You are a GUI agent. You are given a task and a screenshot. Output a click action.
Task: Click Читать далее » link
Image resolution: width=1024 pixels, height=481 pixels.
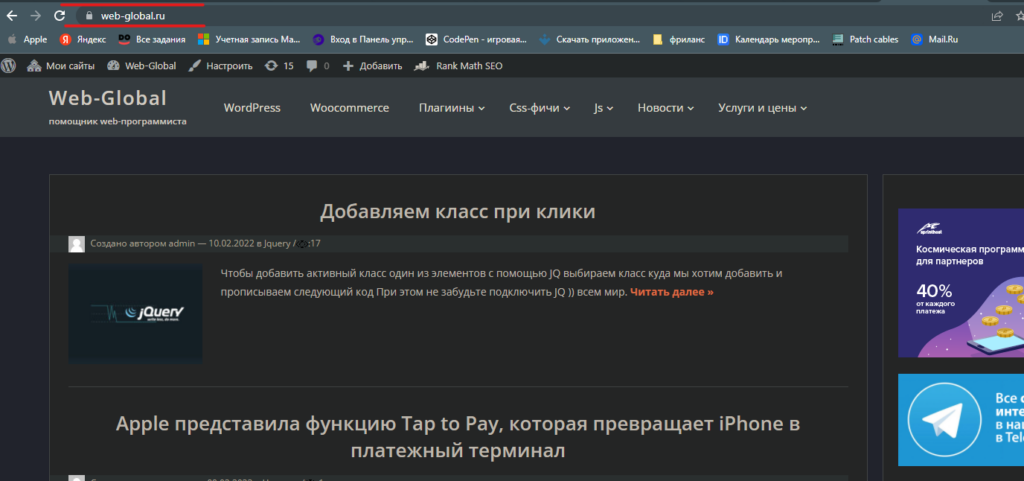671,292
